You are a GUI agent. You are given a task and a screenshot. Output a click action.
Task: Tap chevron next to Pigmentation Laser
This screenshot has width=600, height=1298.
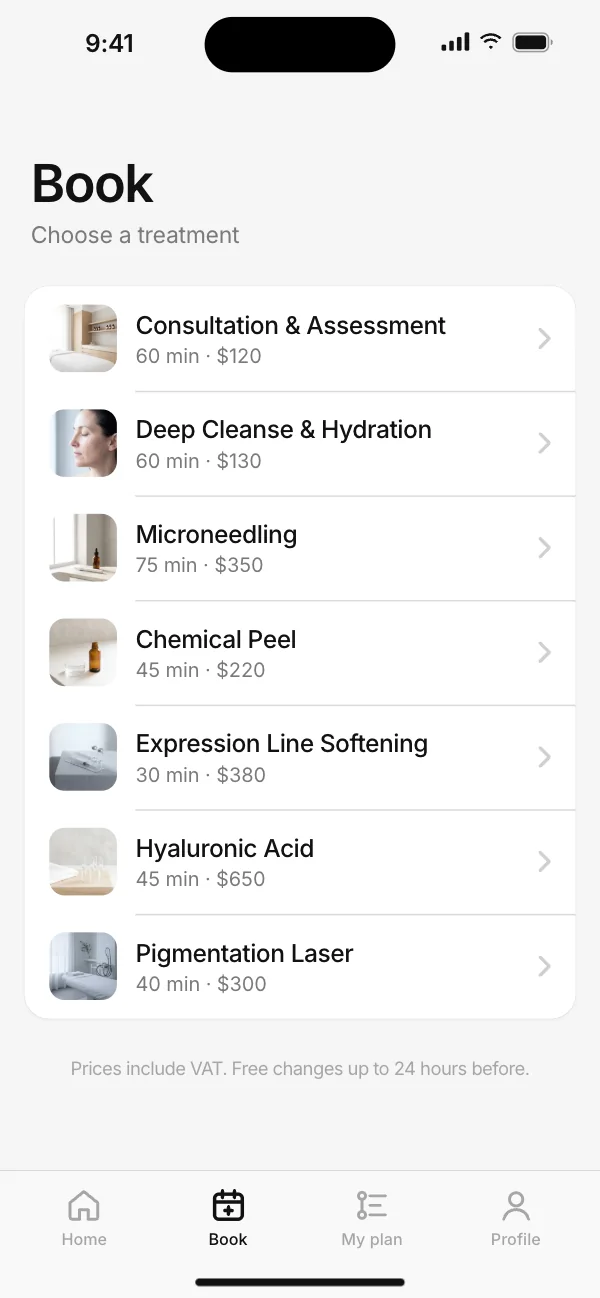(x=544, y=966)
